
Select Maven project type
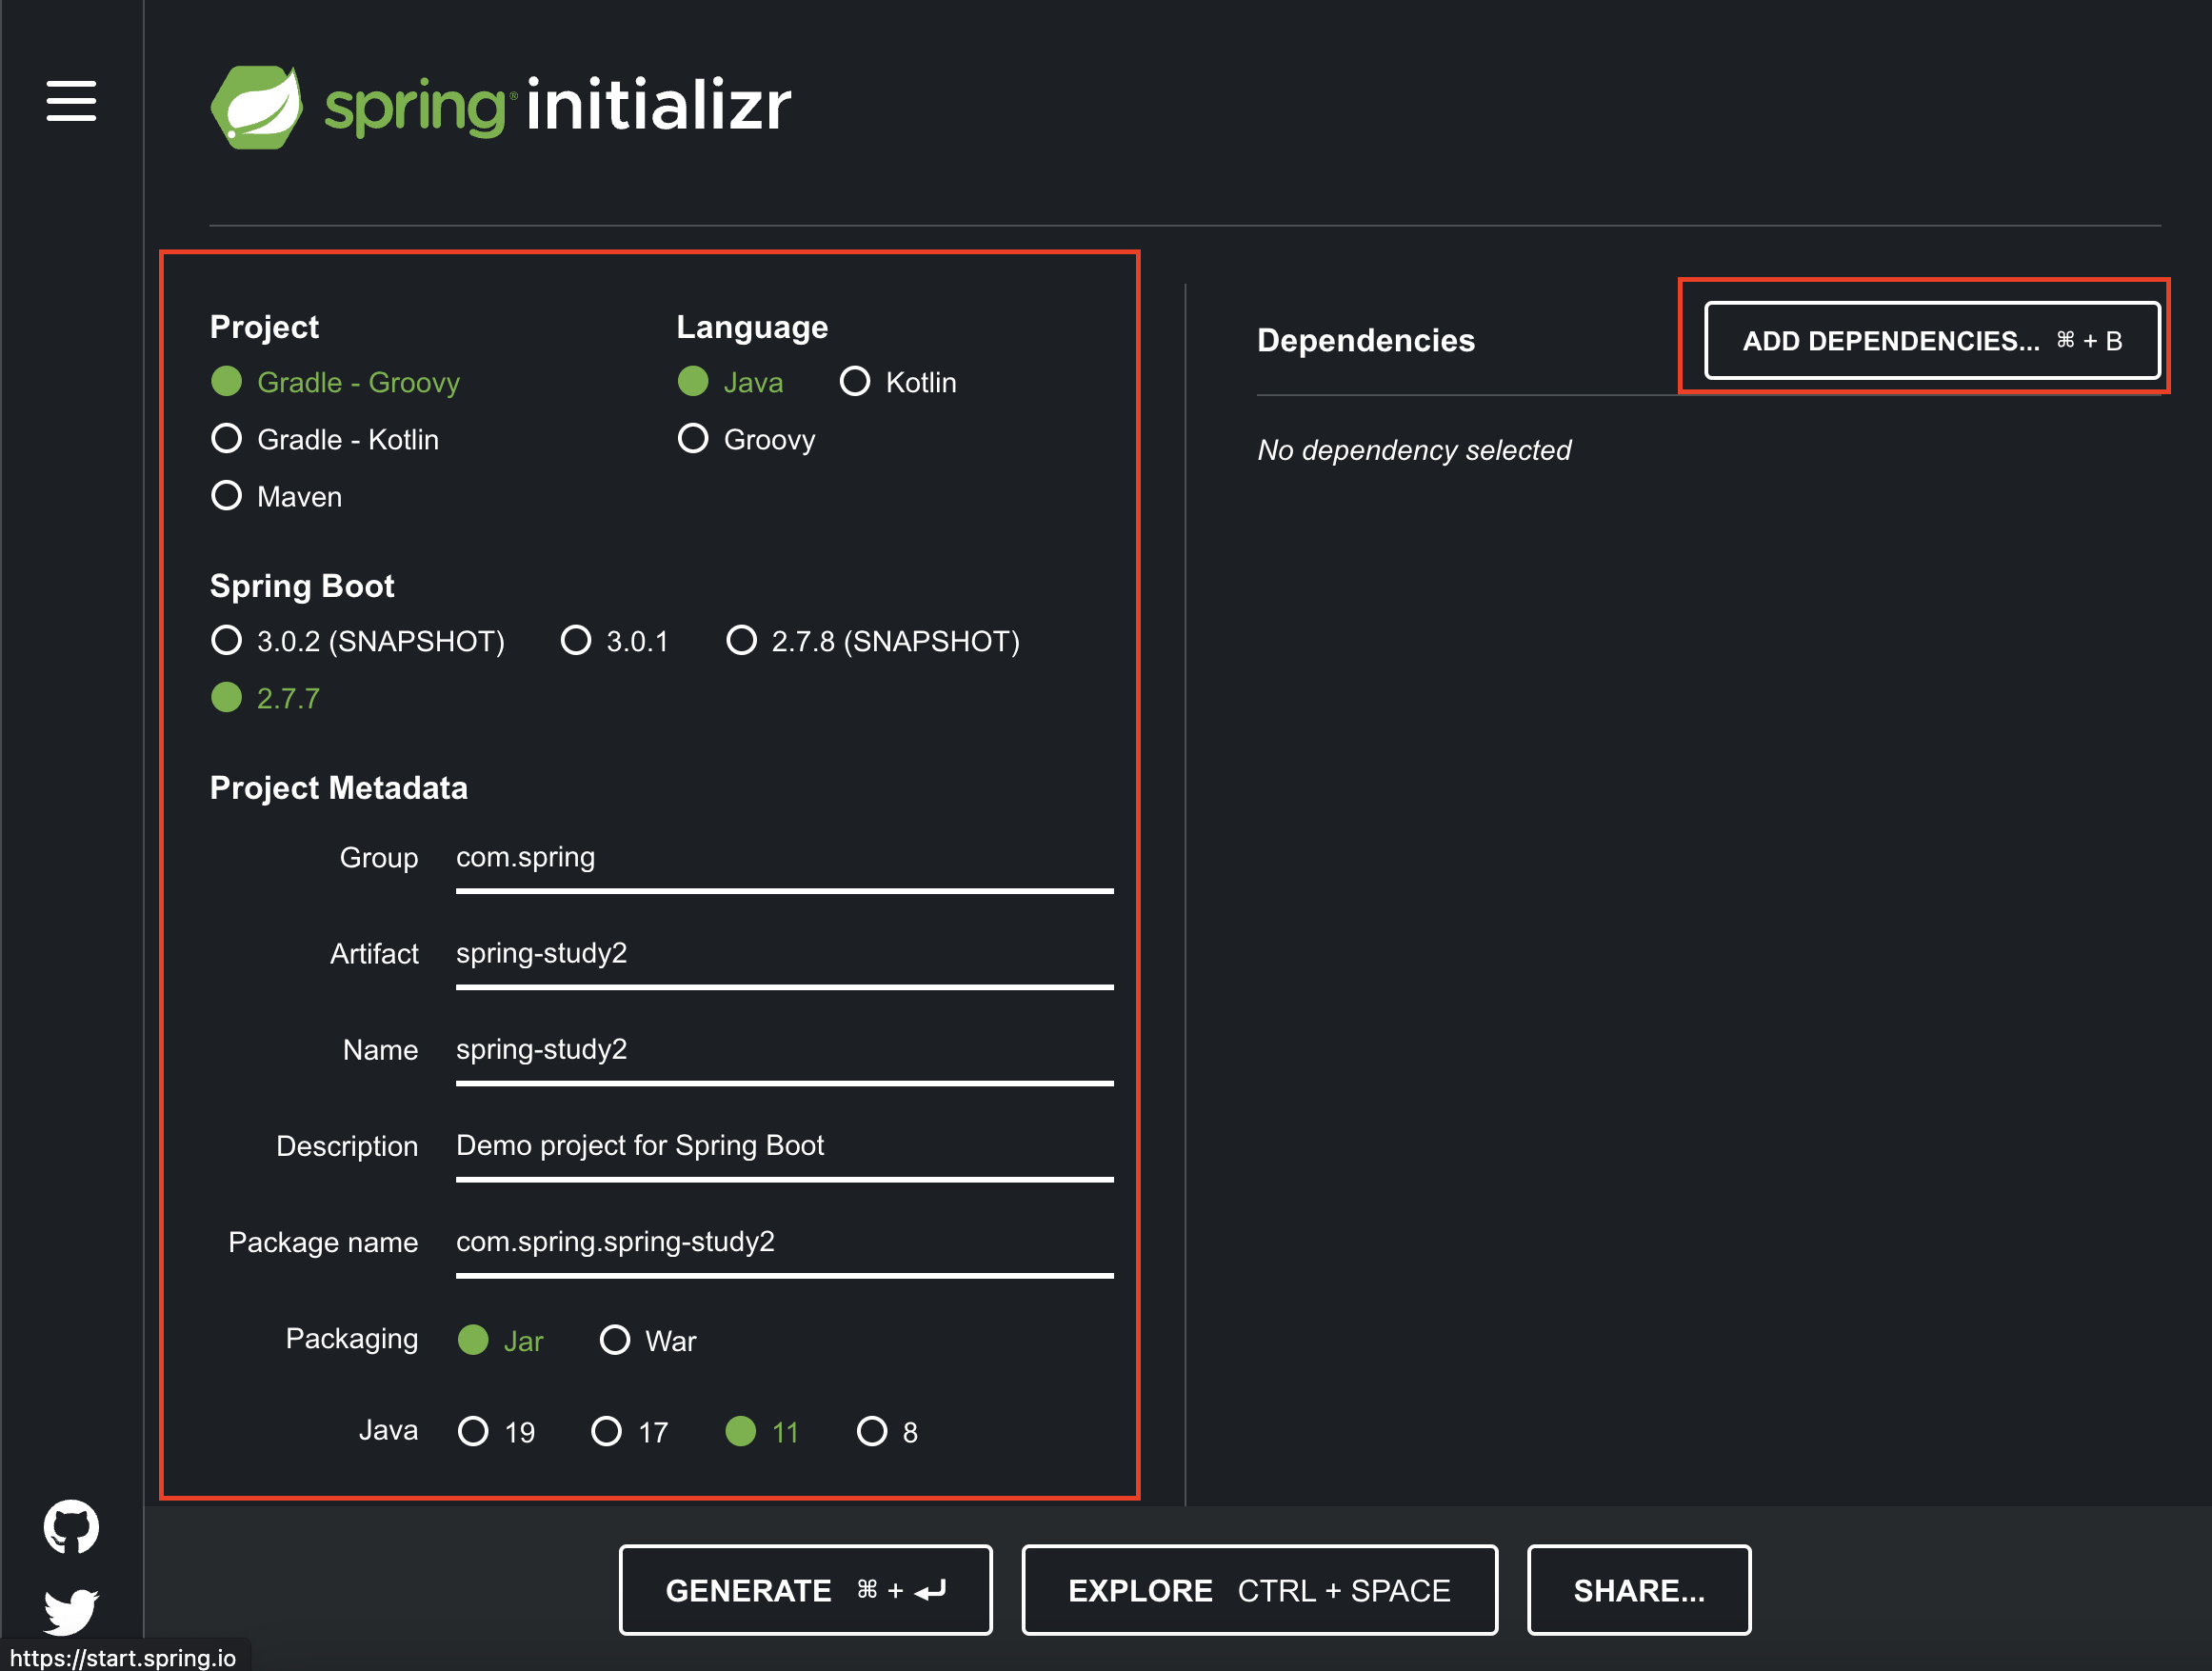pos(228,496)
